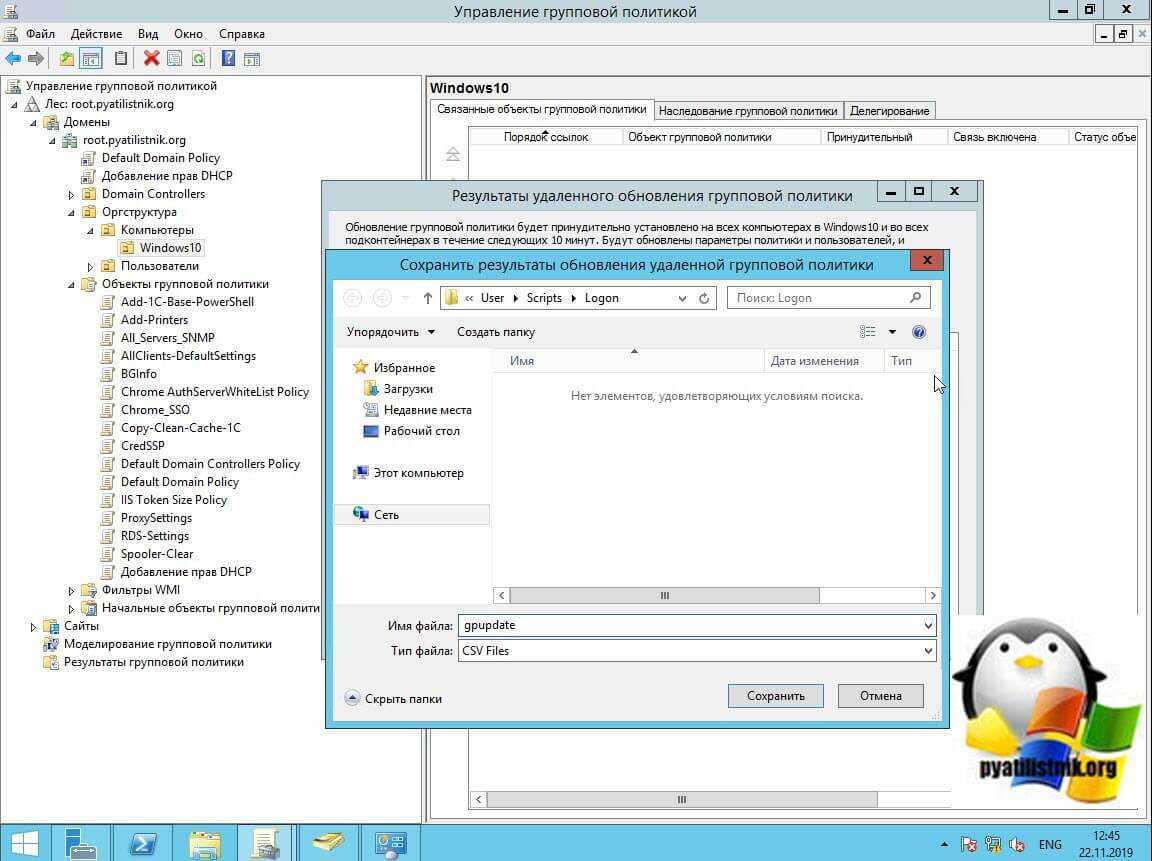Select Этот компьютер in the navigation pane
The height and width of the screenshot is (861, 1152).
point(418,473)
